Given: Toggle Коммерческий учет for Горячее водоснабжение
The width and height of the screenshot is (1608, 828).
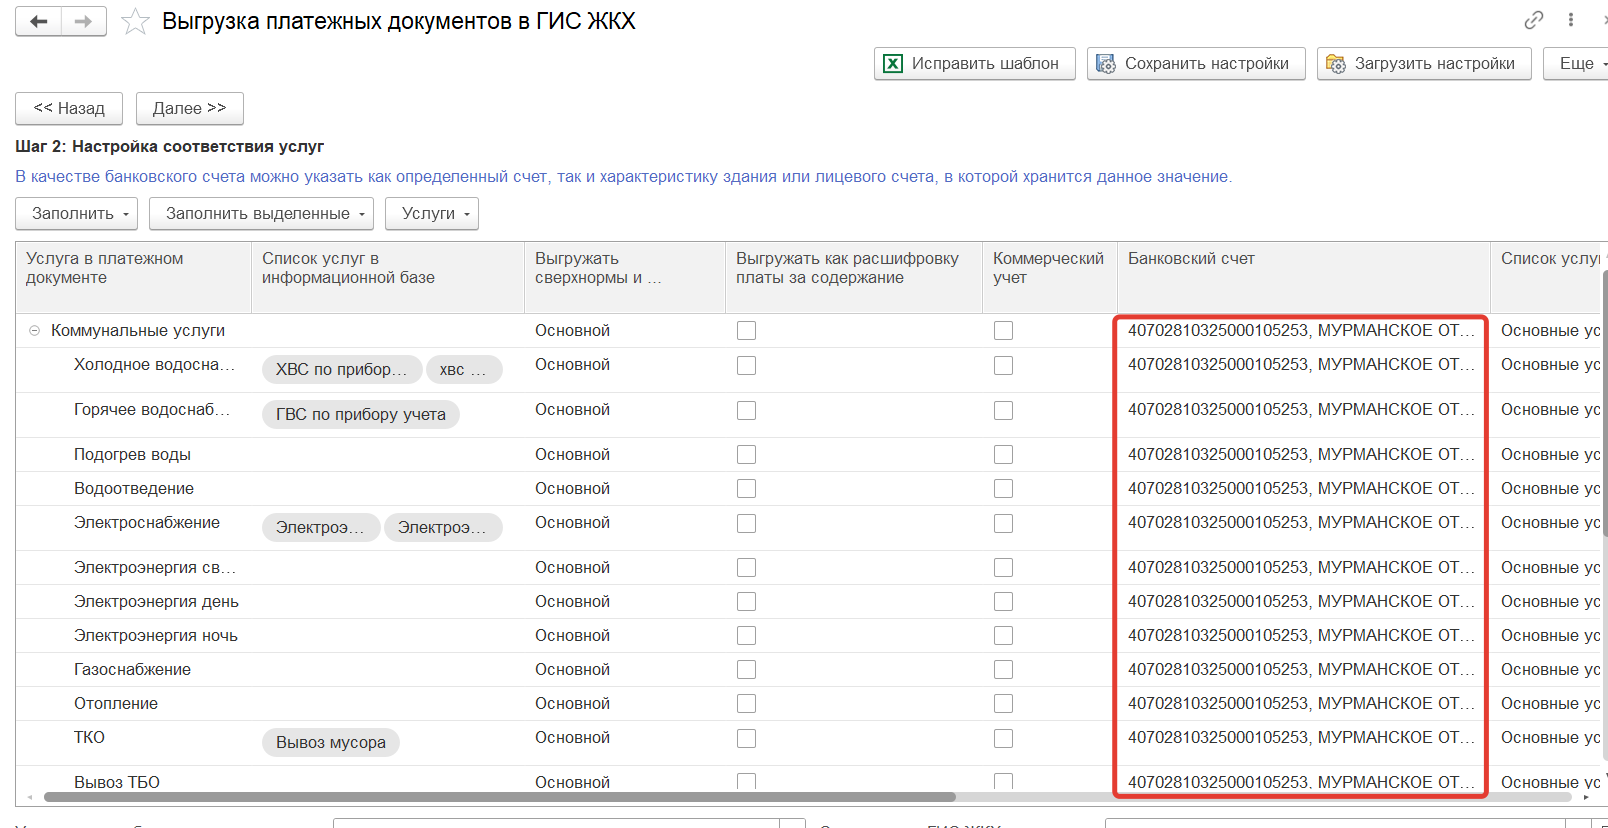Looking at the screenshot, I should point(1003,411).
